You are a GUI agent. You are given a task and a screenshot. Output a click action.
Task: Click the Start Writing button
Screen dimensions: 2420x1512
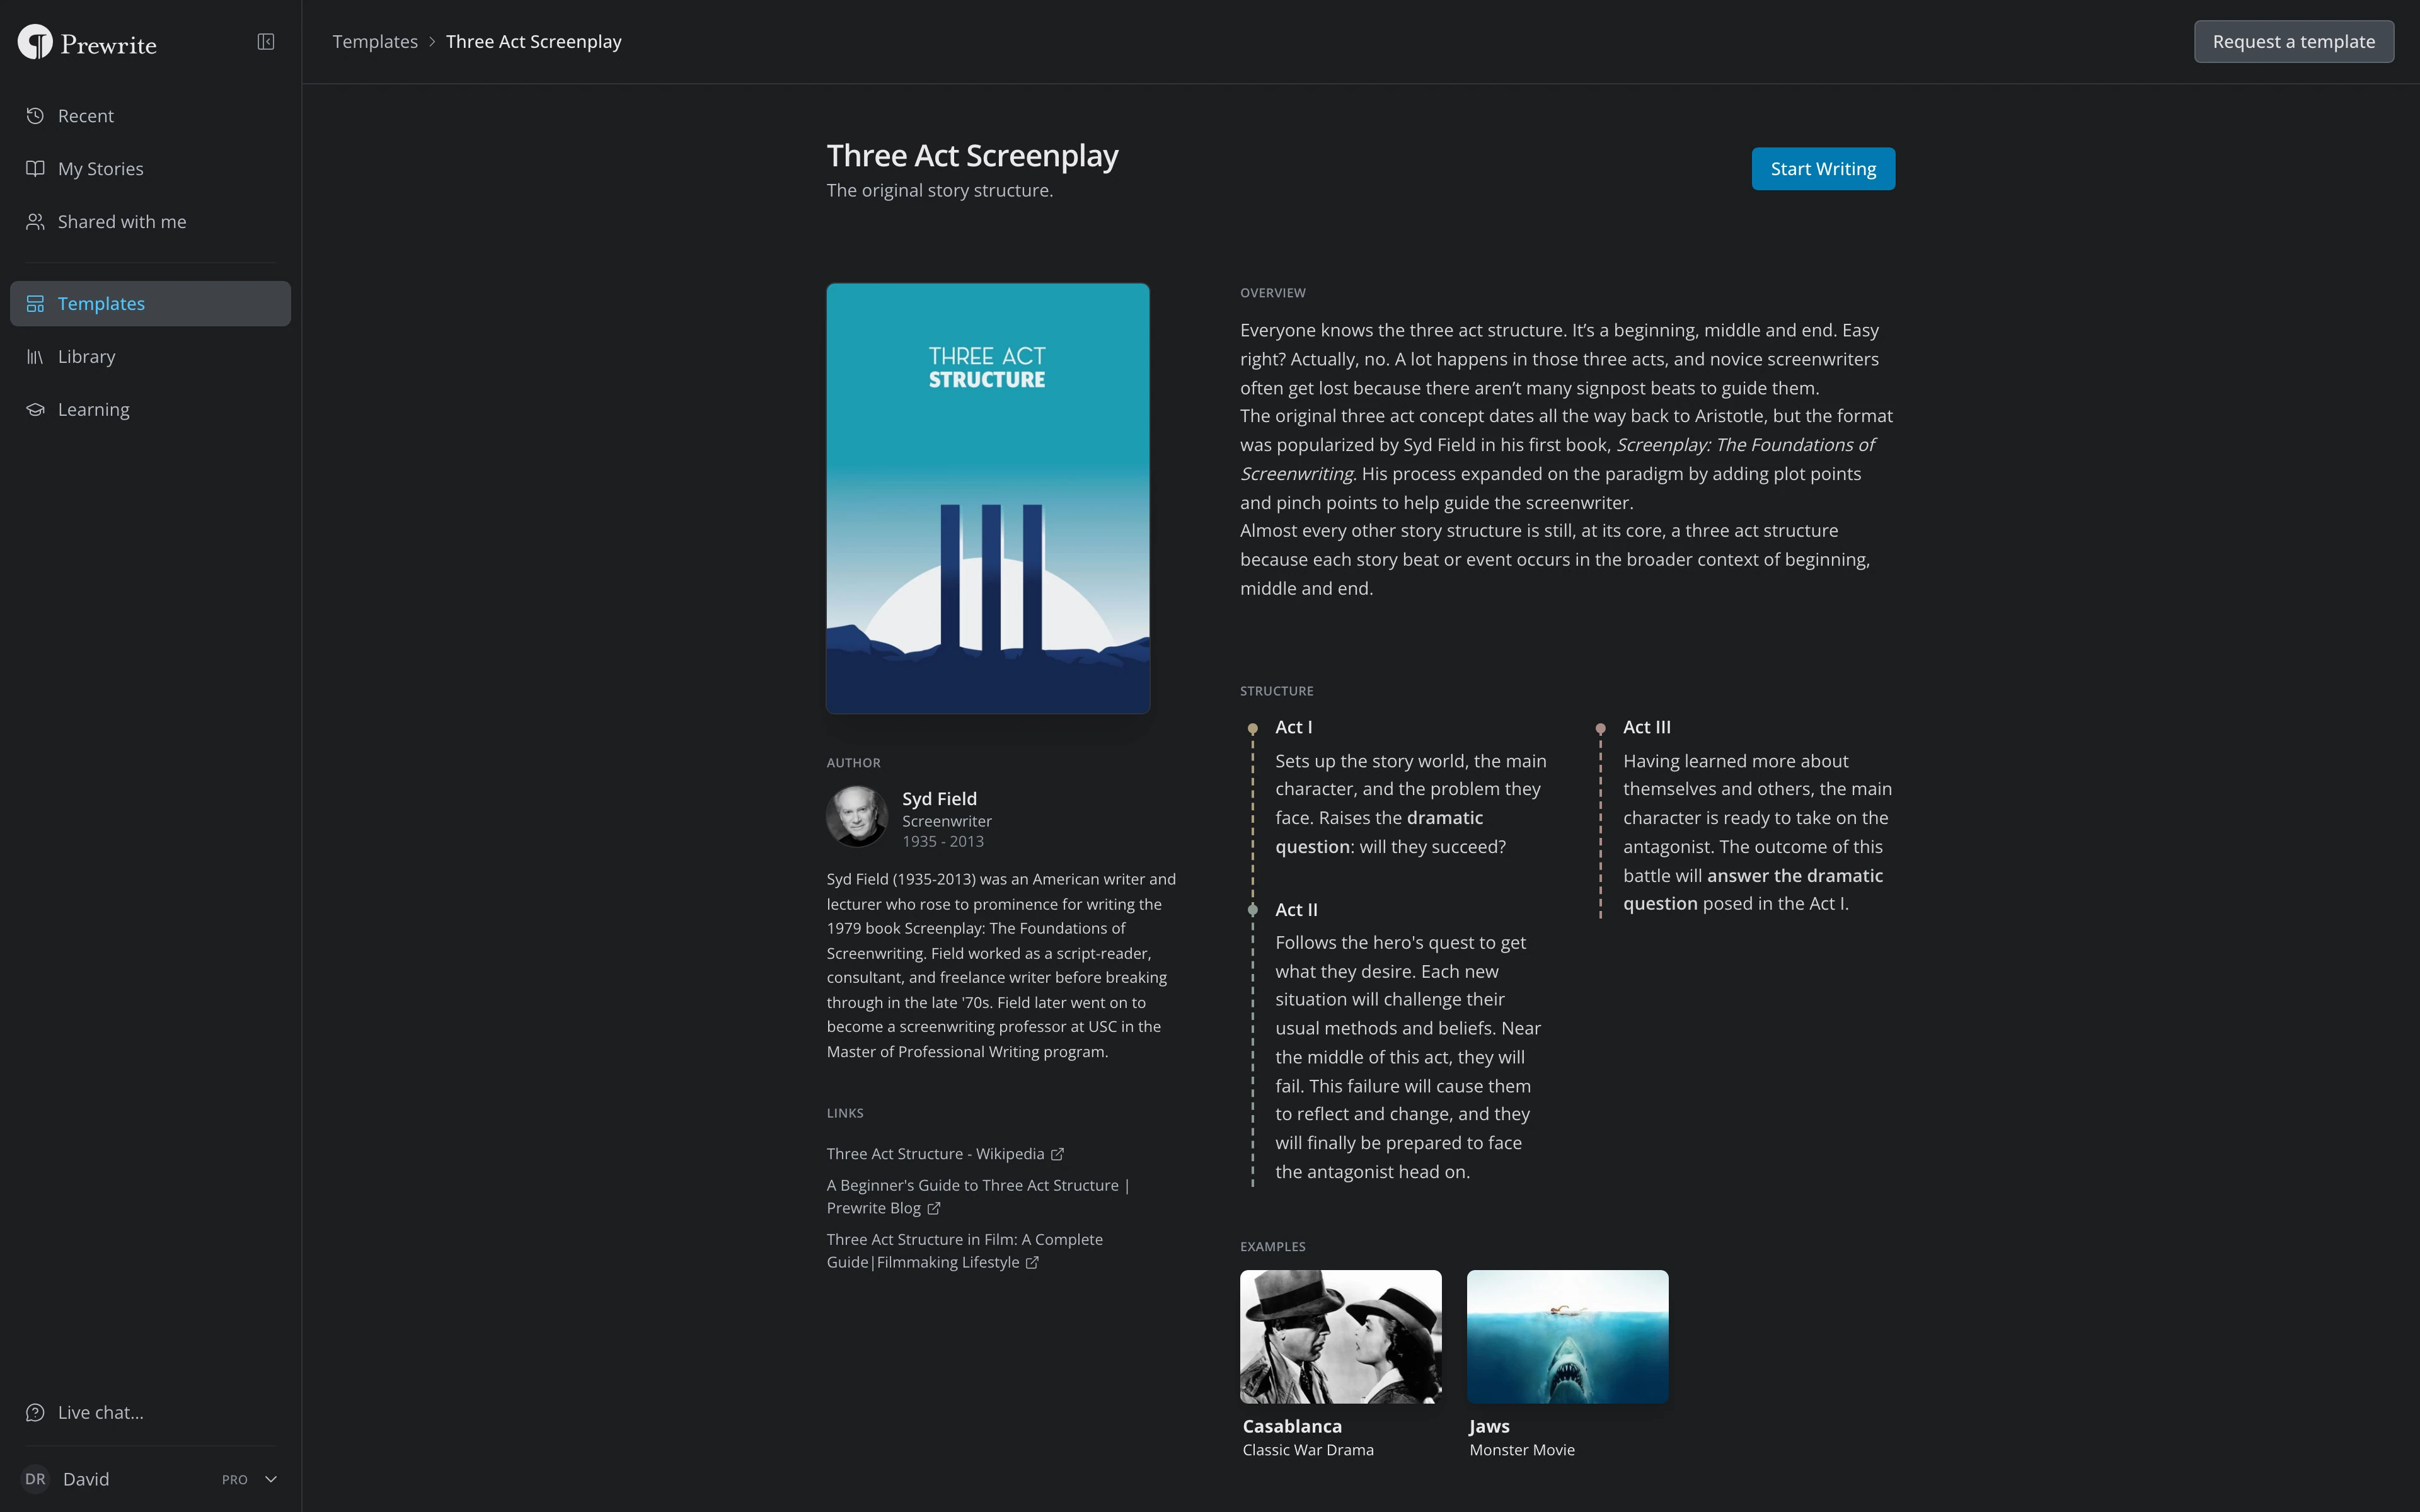coord(1823,169)
